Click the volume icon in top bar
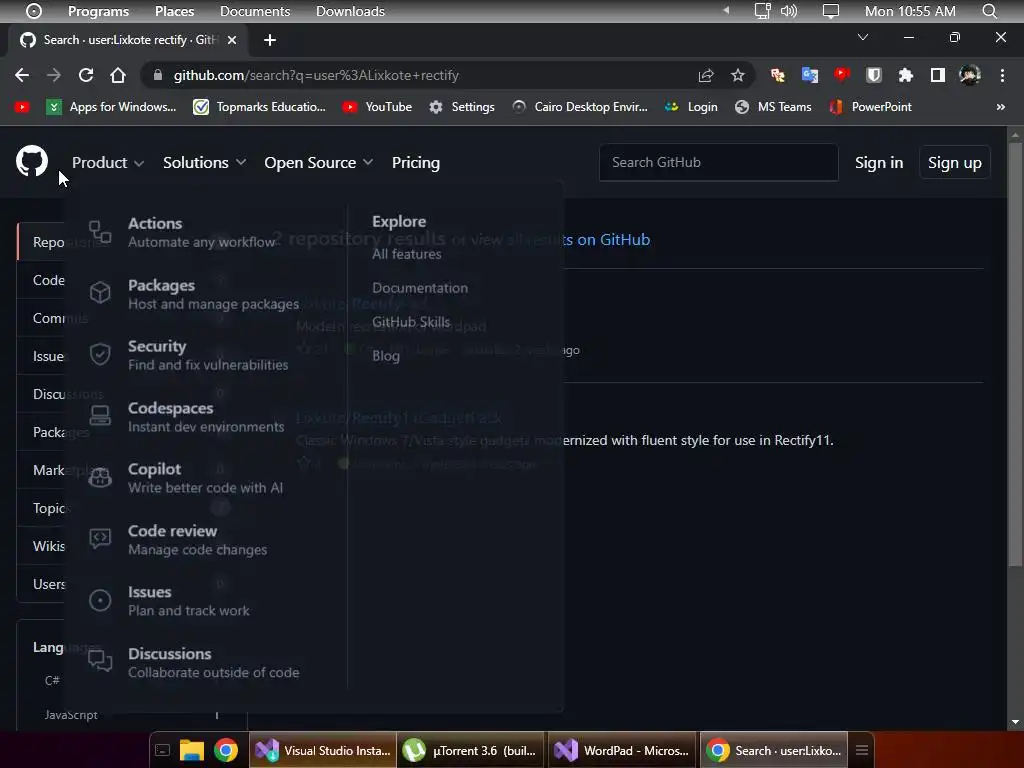 789,11
